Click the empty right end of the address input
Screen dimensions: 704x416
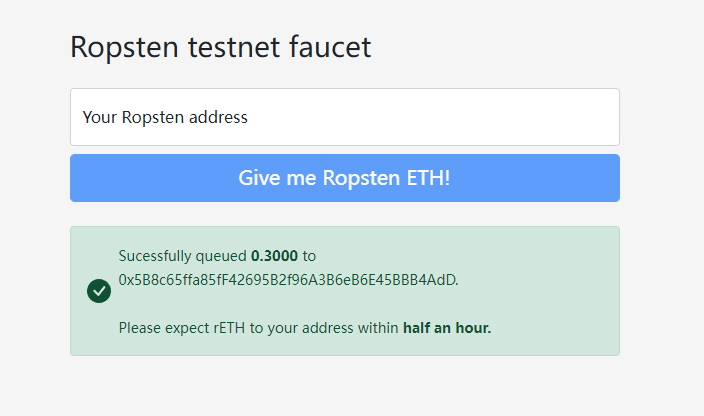560,117
